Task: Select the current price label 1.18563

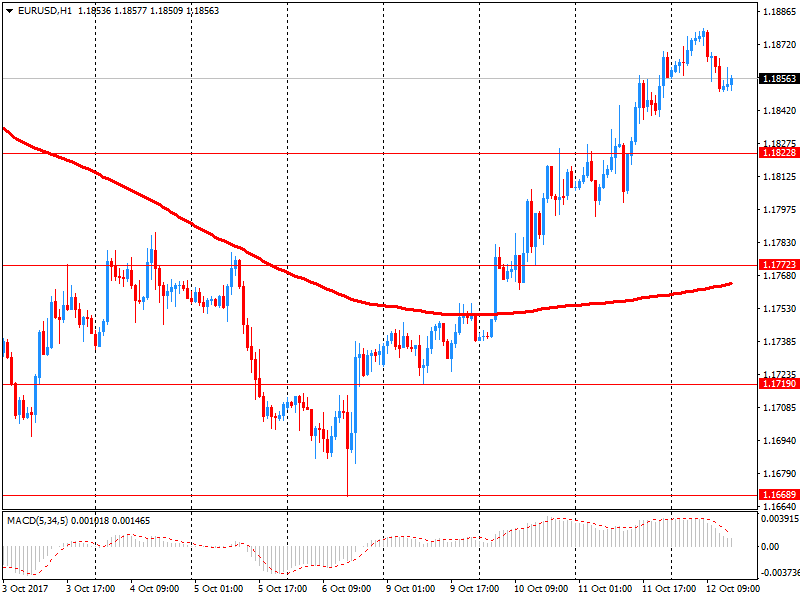Action: [x=779, y=79]
